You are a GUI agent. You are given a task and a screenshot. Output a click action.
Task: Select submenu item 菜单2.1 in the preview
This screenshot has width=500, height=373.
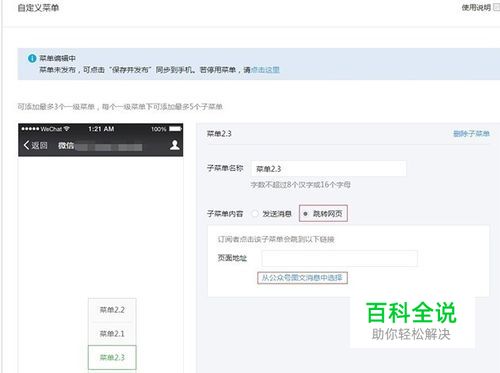(x=112, y=334)
